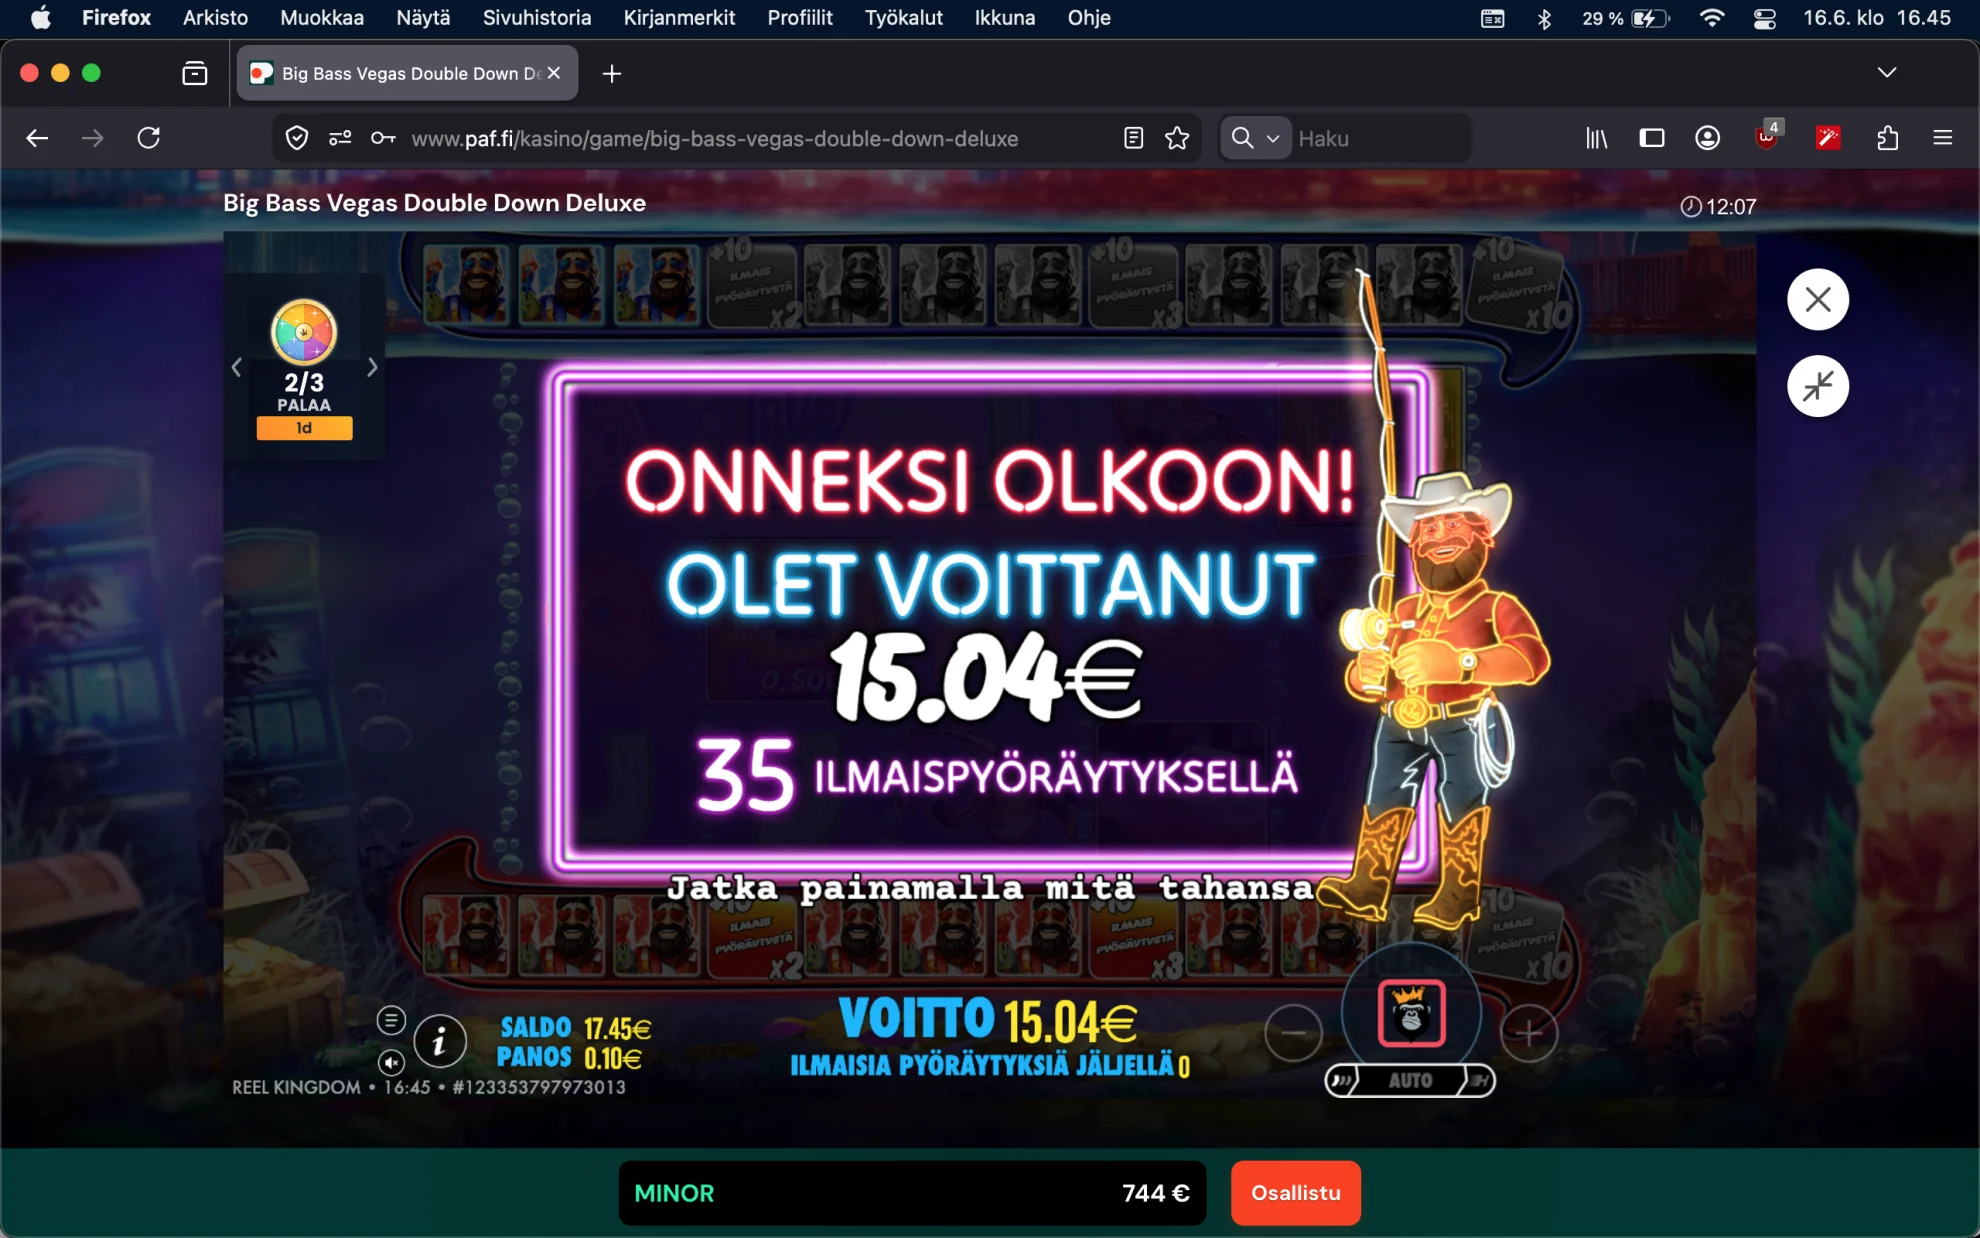Click the session clock 12:07

point(1719,206)
